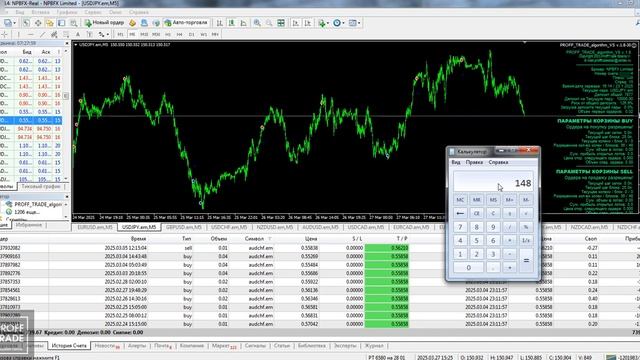This screenshot has height=360, width=640.
Task: Open the GBPUSD.em,M5 chart tab
Action: tap(184, 227)
